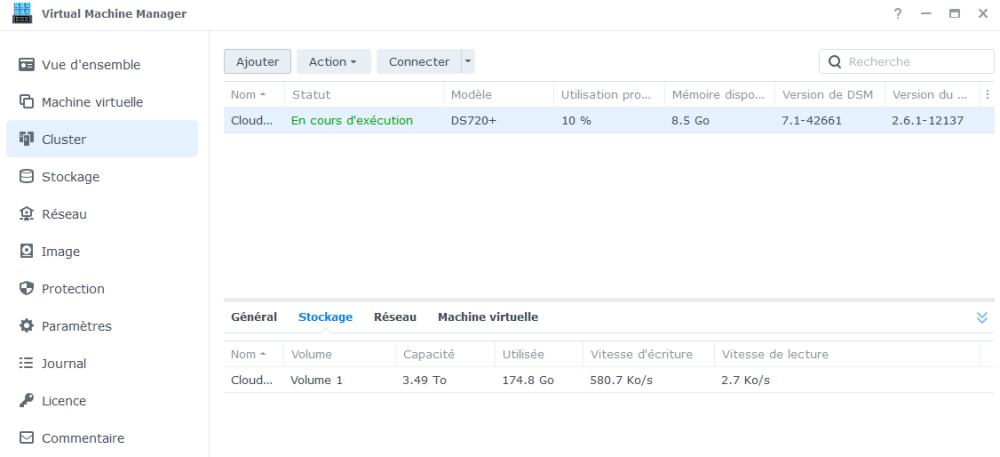This screenshot has height=457, width=1000.
Task: Click the Cluster sidebar icon
Action: (26, 139)
